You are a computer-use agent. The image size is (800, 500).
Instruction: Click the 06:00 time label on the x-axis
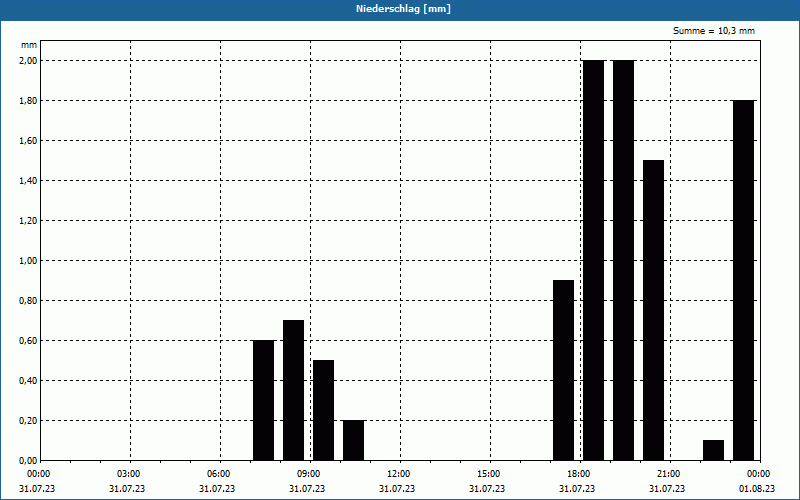click(220, 474)
